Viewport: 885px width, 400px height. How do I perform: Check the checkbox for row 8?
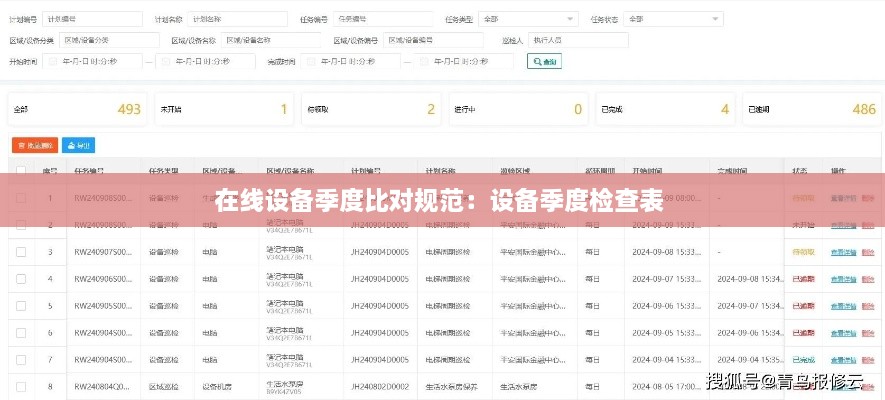[x=21, y=387]
